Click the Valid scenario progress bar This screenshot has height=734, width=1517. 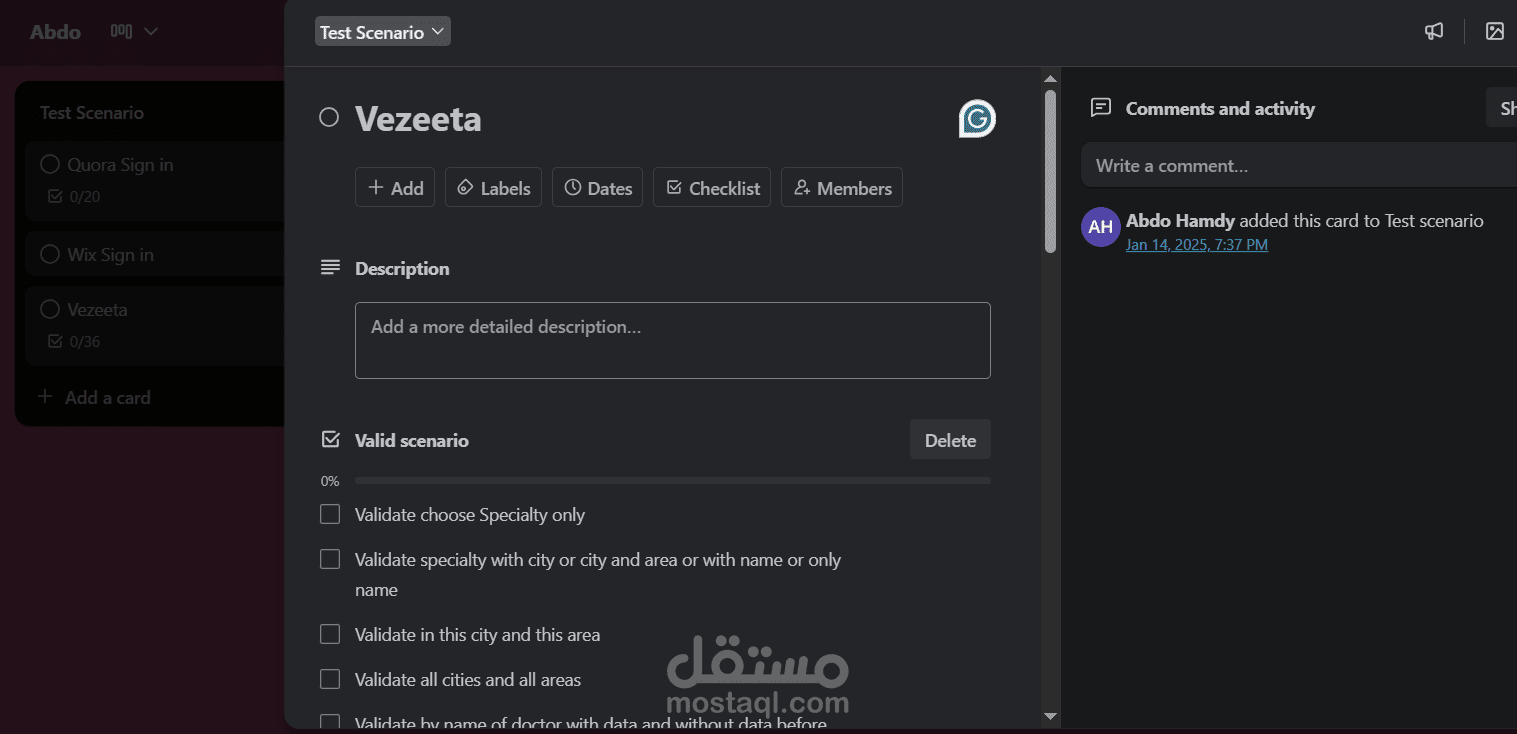[x=673, y=481]
